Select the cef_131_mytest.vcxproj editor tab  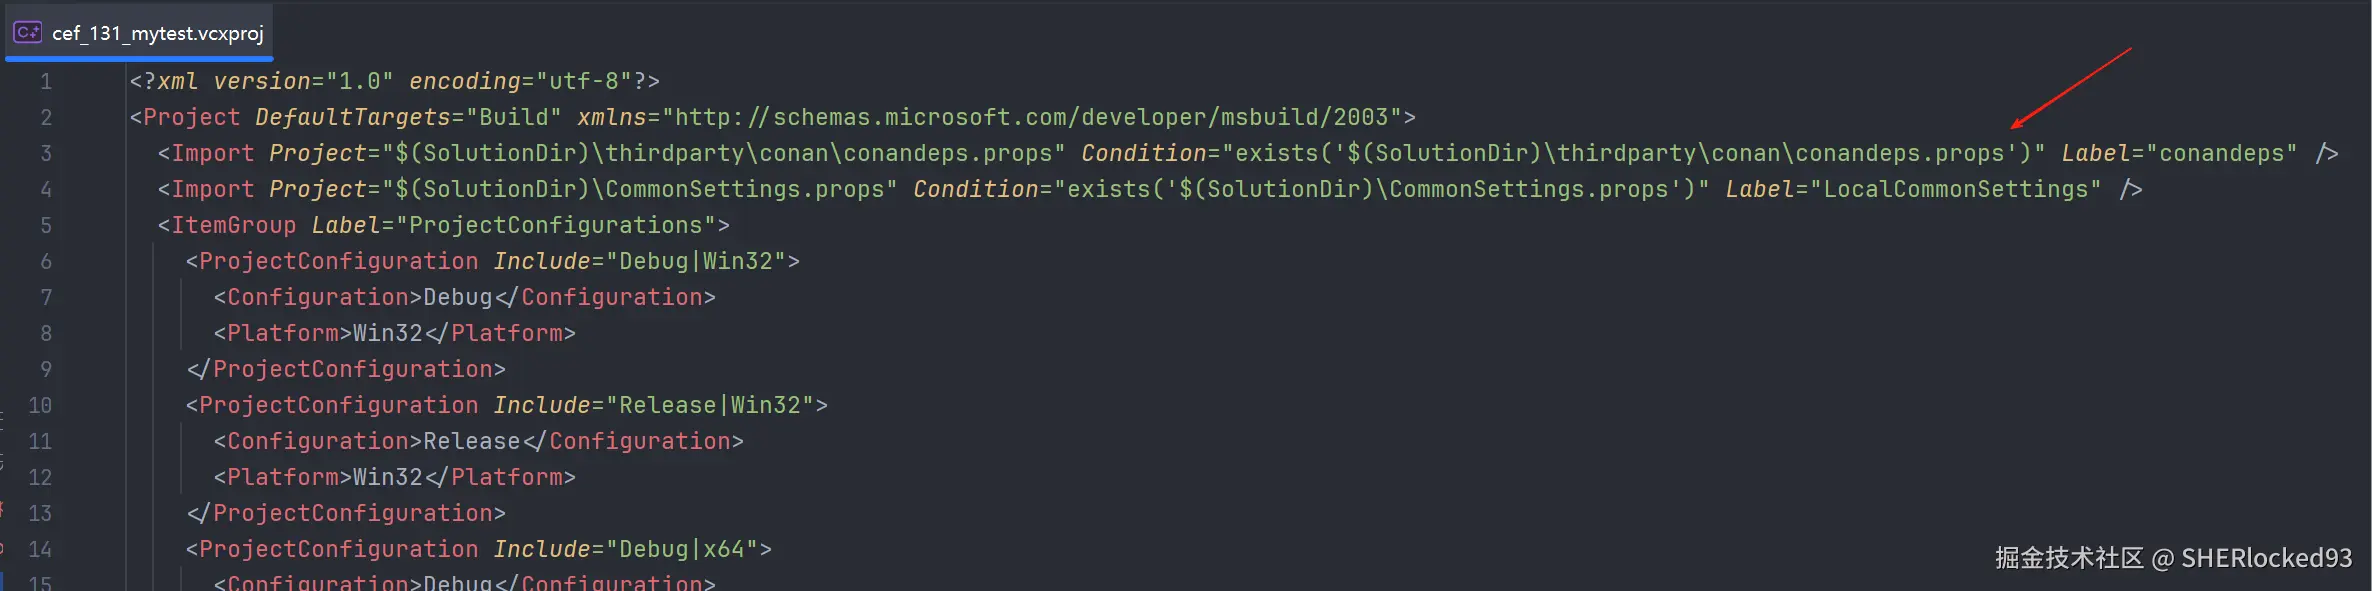[157, 33]
